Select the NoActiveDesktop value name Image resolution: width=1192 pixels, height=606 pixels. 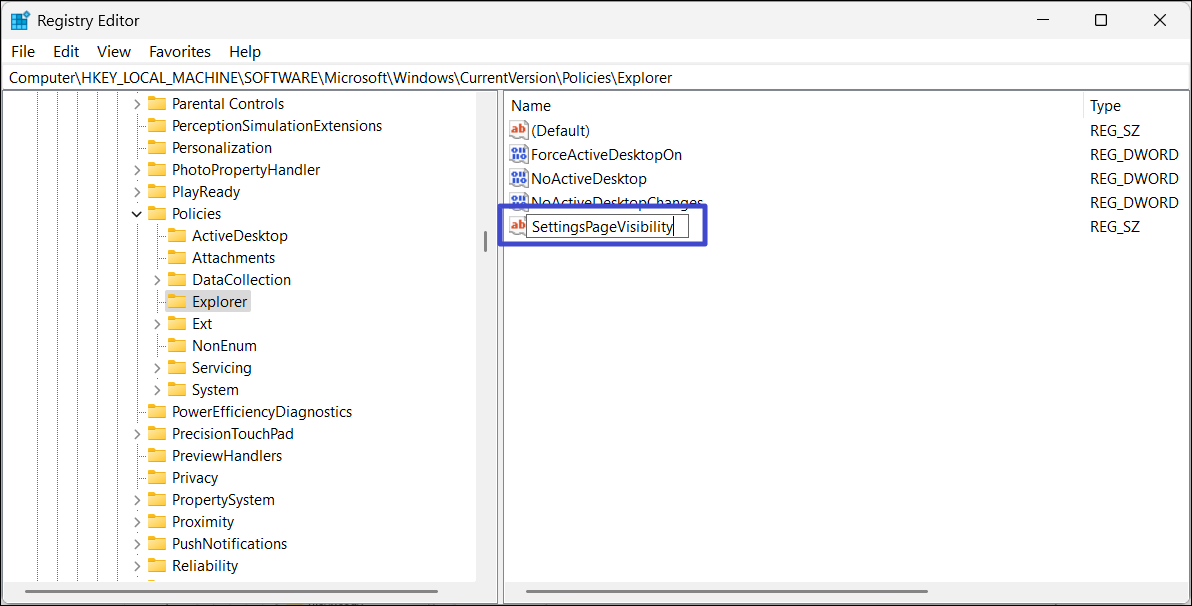click(589, 179)
